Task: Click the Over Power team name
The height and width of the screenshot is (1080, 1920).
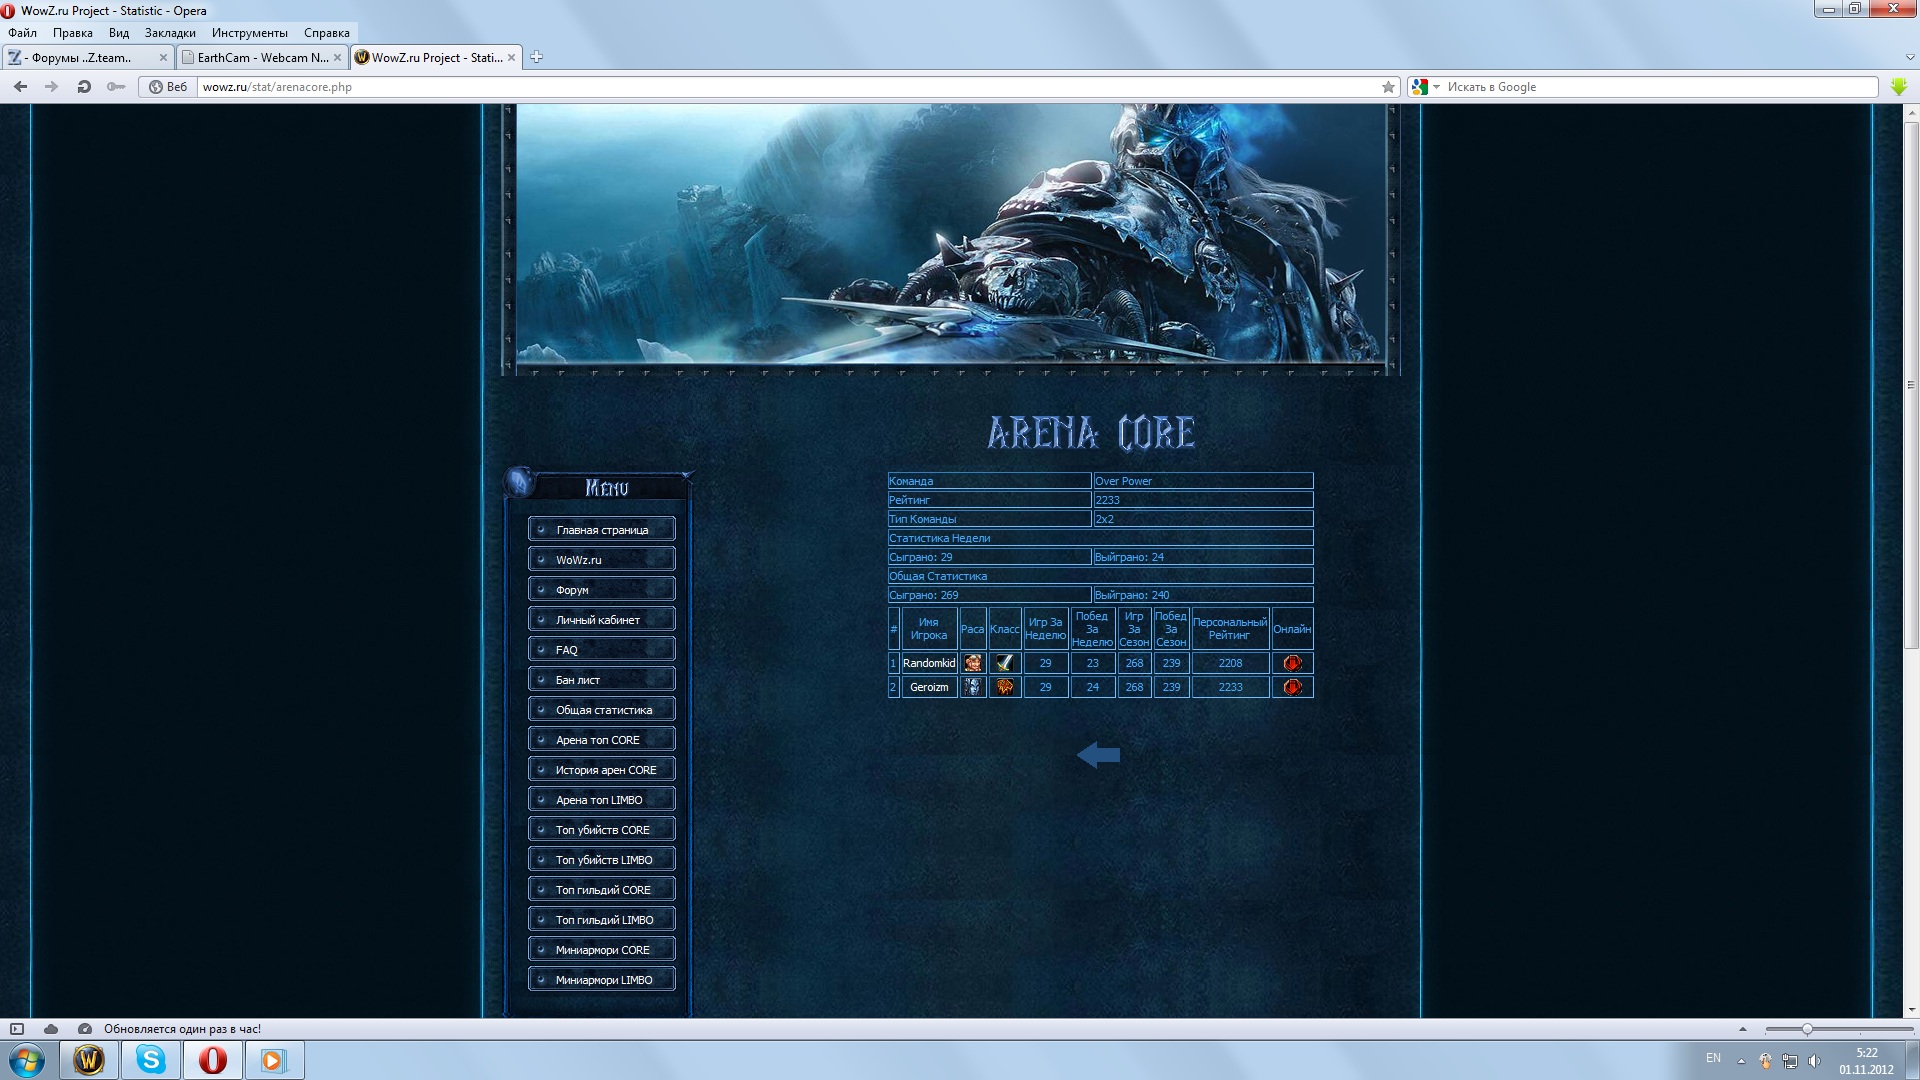Action: pos(1123,481)
